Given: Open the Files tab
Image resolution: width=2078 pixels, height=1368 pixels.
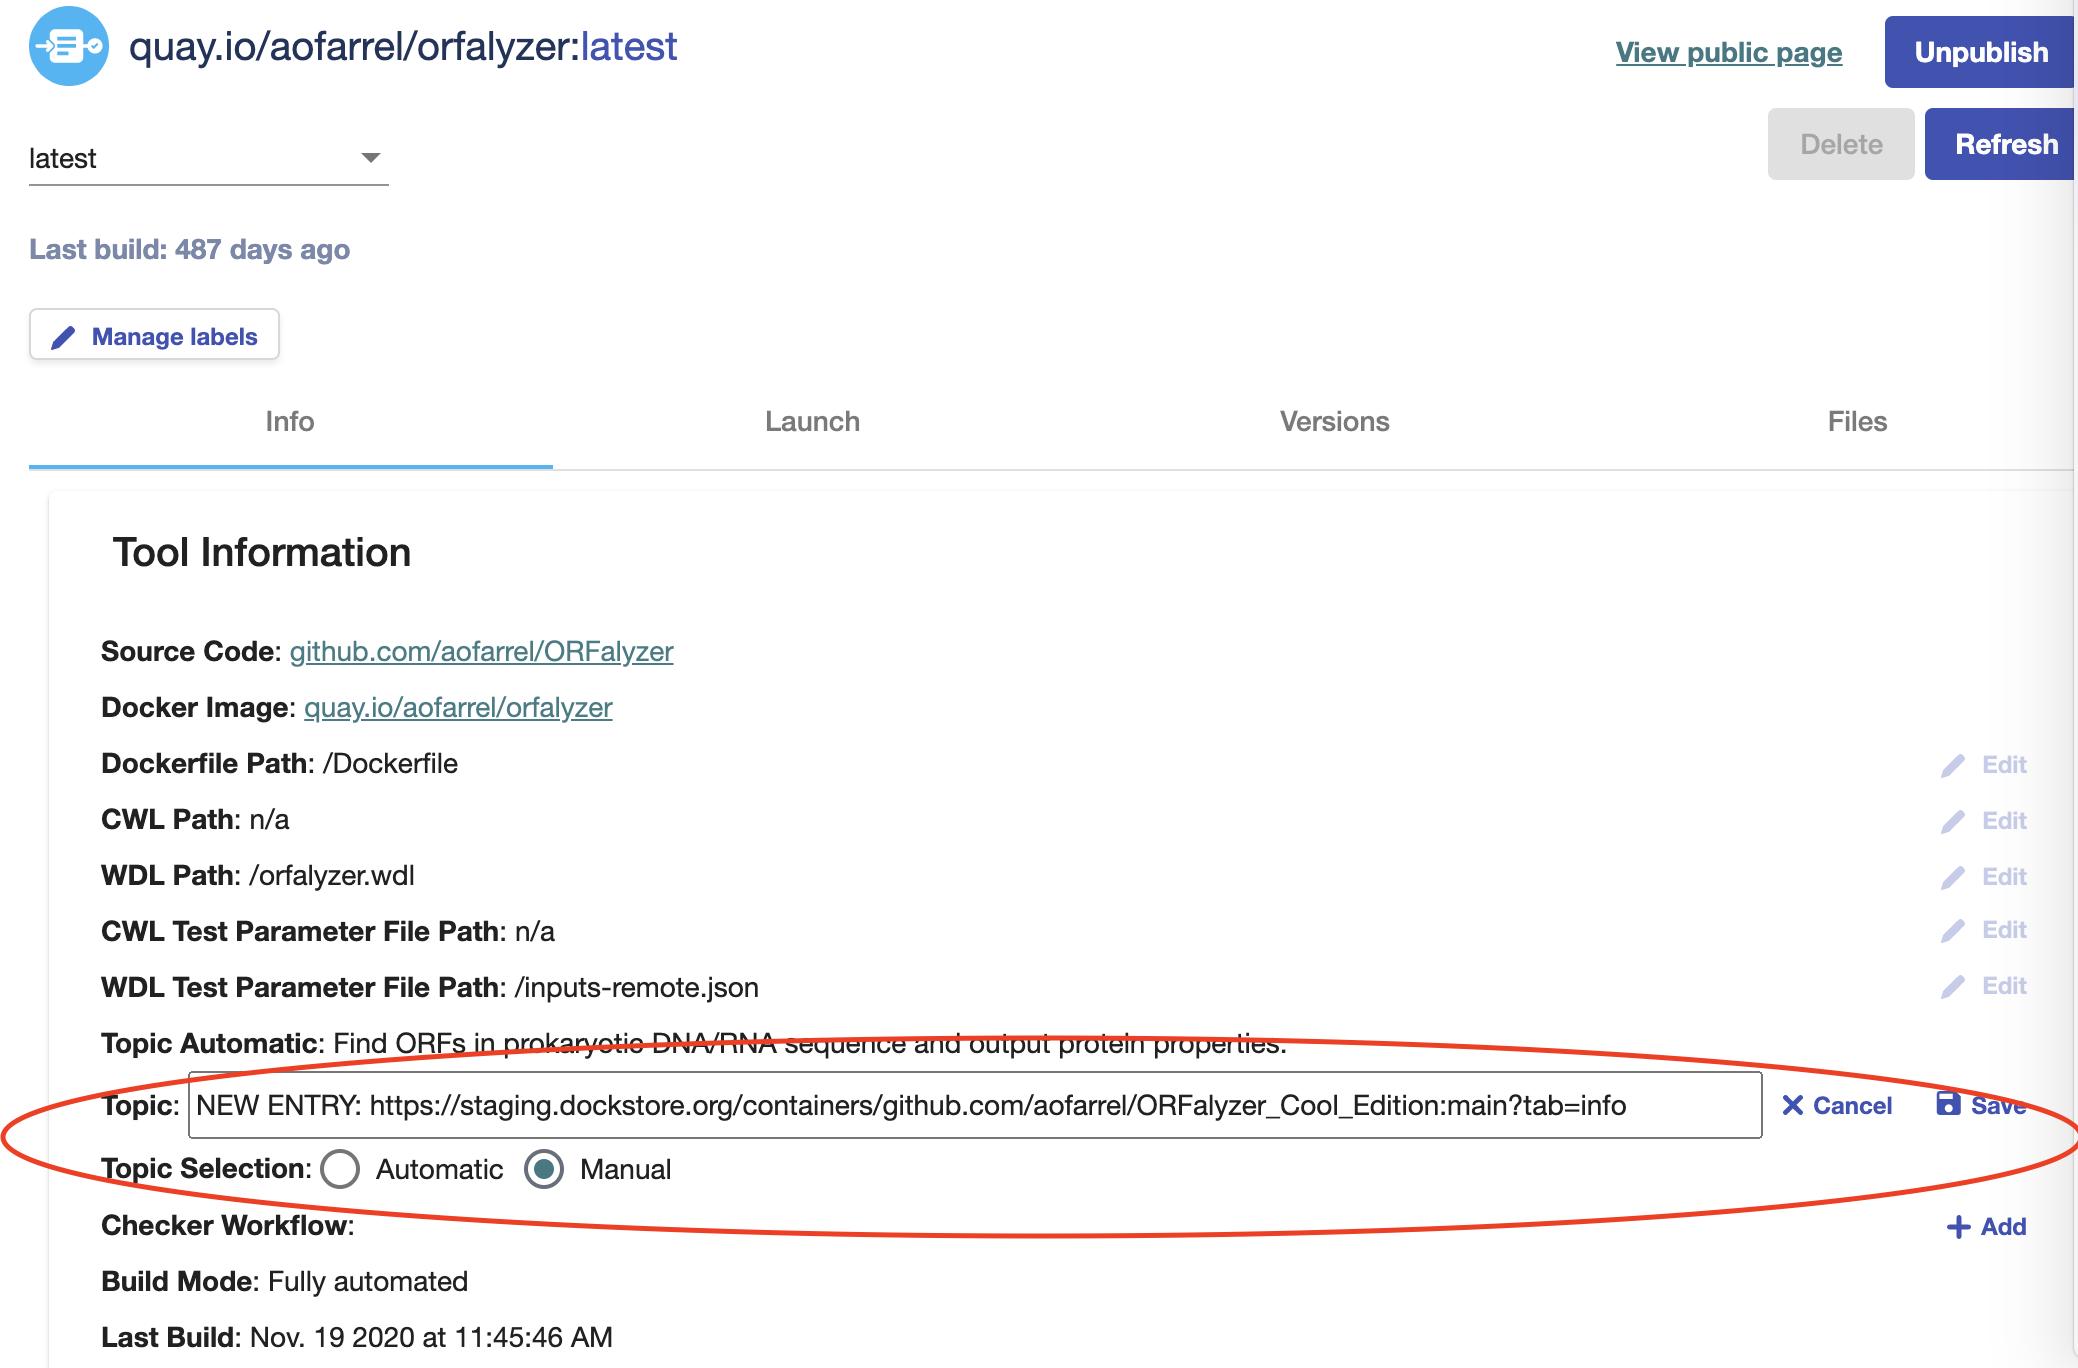Looking at the screenshot, I should (x=1856, y=421).
